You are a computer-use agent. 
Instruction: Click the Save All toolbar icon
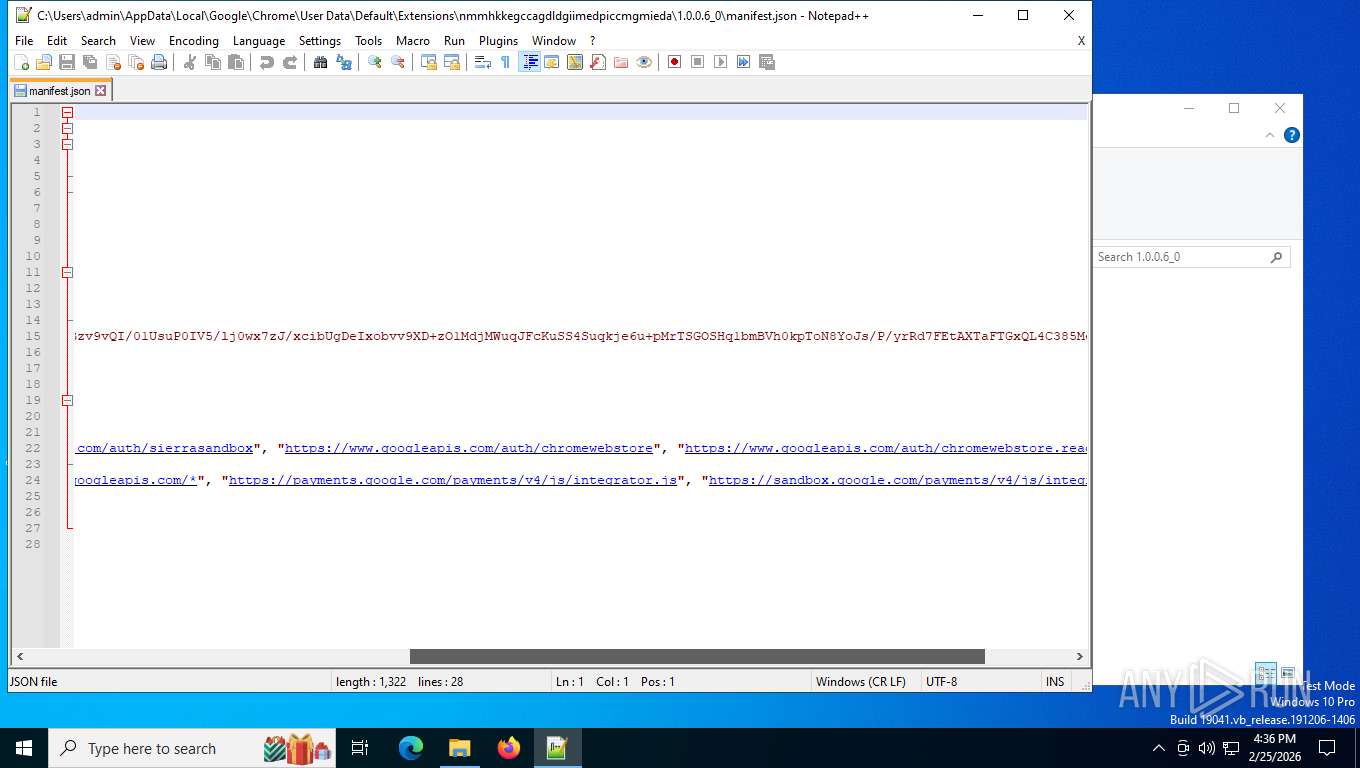coord(90,62)
